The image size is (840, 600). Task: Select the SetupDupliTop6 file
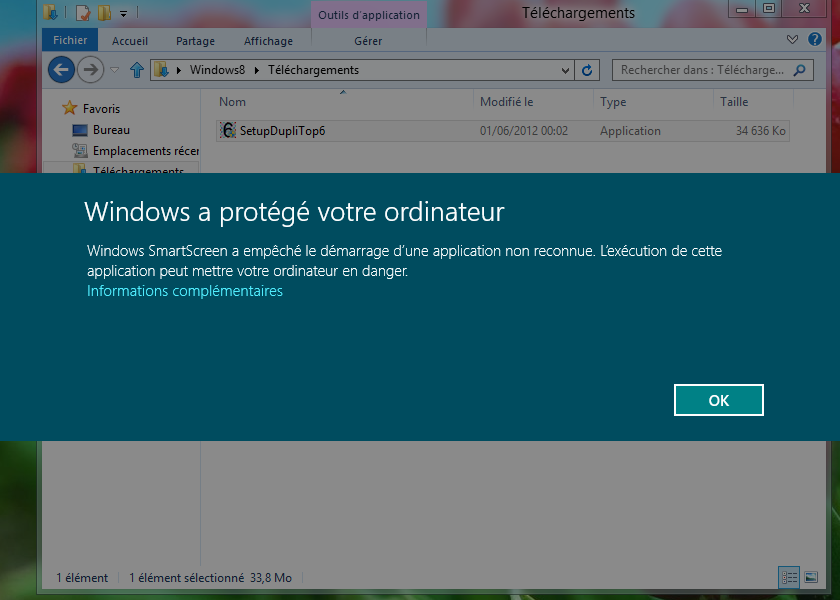click(502, 131)
